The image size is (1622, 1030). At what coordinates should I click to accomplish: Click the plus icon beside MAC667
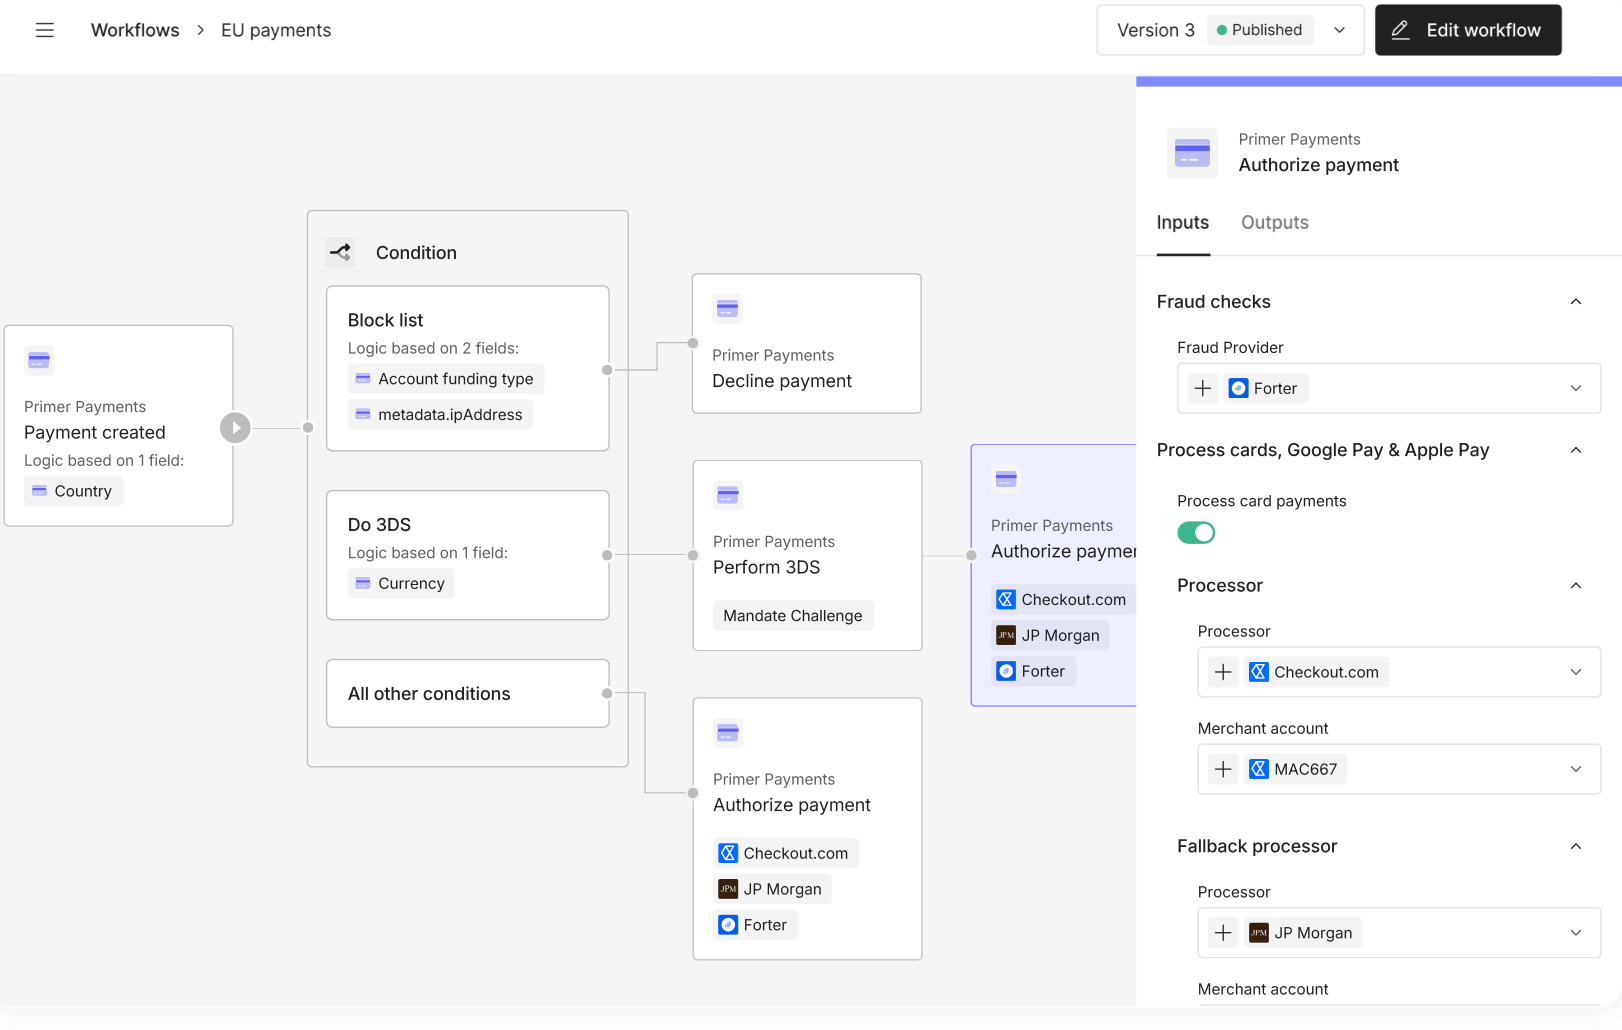[1223, 769]
